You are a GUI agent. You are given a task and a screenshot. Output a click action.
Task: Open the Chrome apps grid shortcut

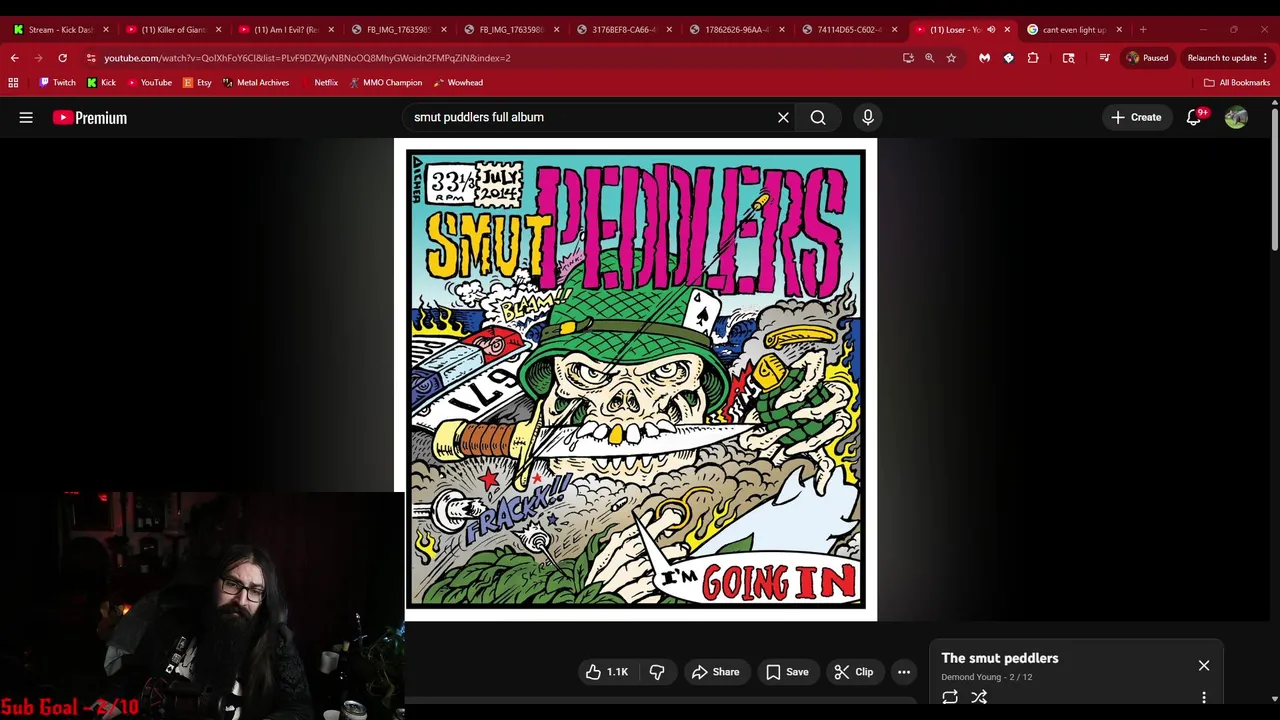coord(13,83)
